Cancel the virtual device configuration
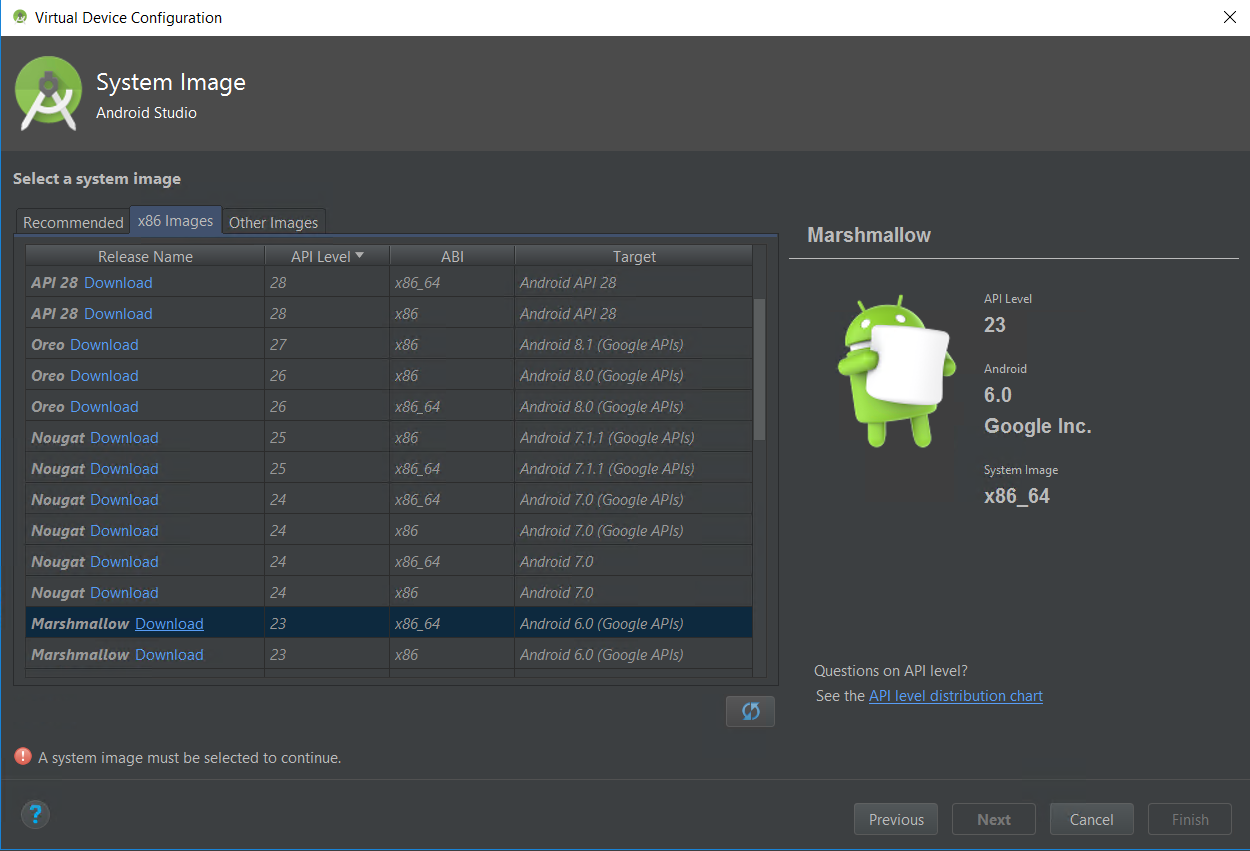The image size is (1250, 851). 1091,820
